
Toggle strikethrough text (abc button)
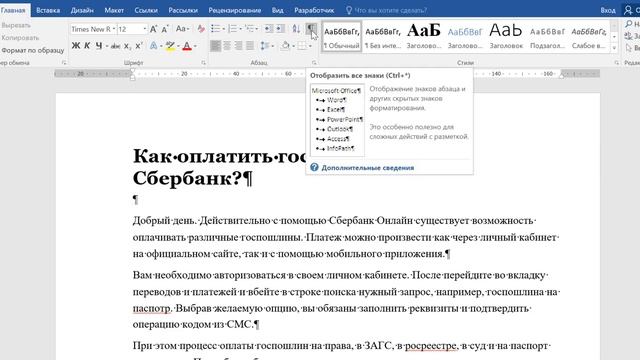(x=116, y=46)
